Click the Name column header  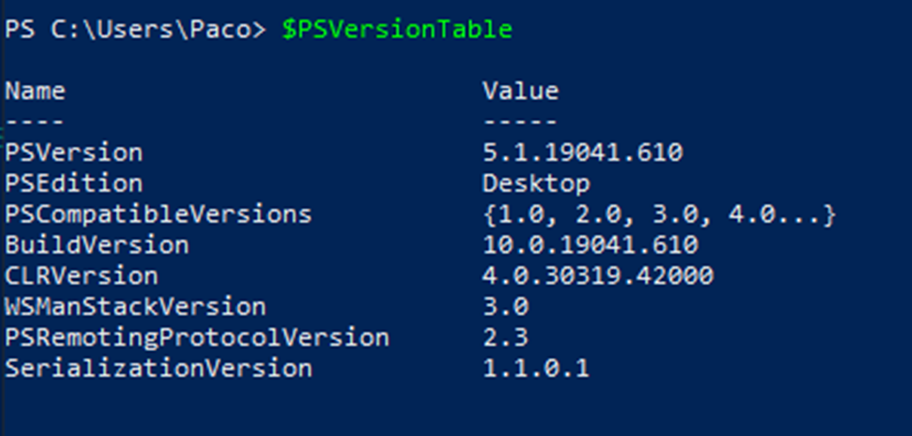[35, 91]
